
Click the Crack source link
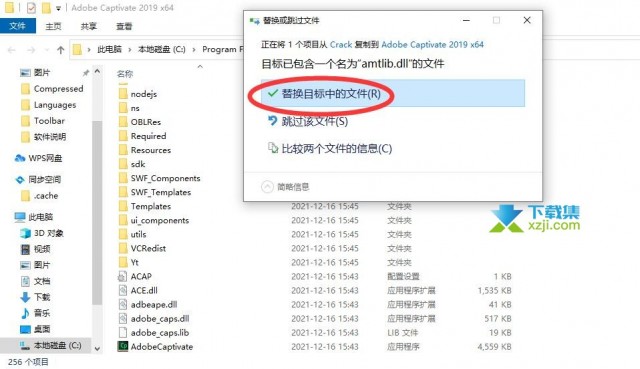(341, 44)
